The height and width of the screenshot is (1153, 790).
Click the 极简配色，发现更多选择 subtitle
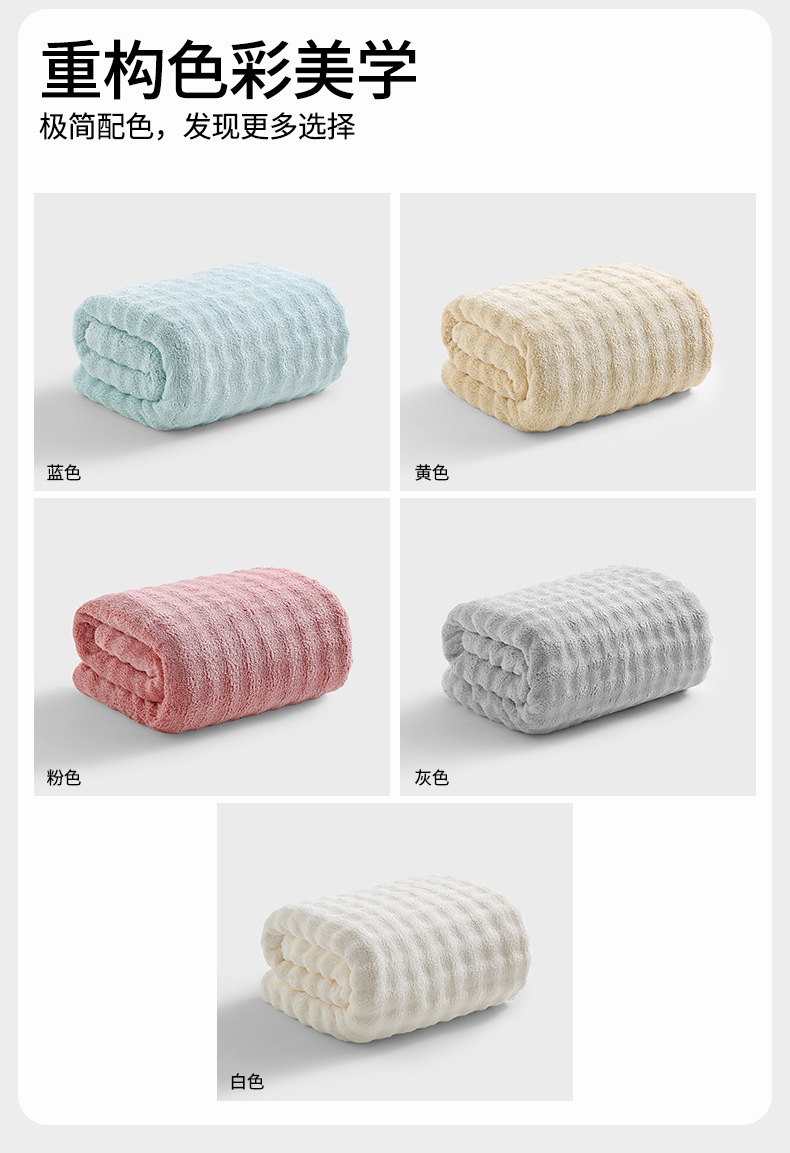(197, 126)
